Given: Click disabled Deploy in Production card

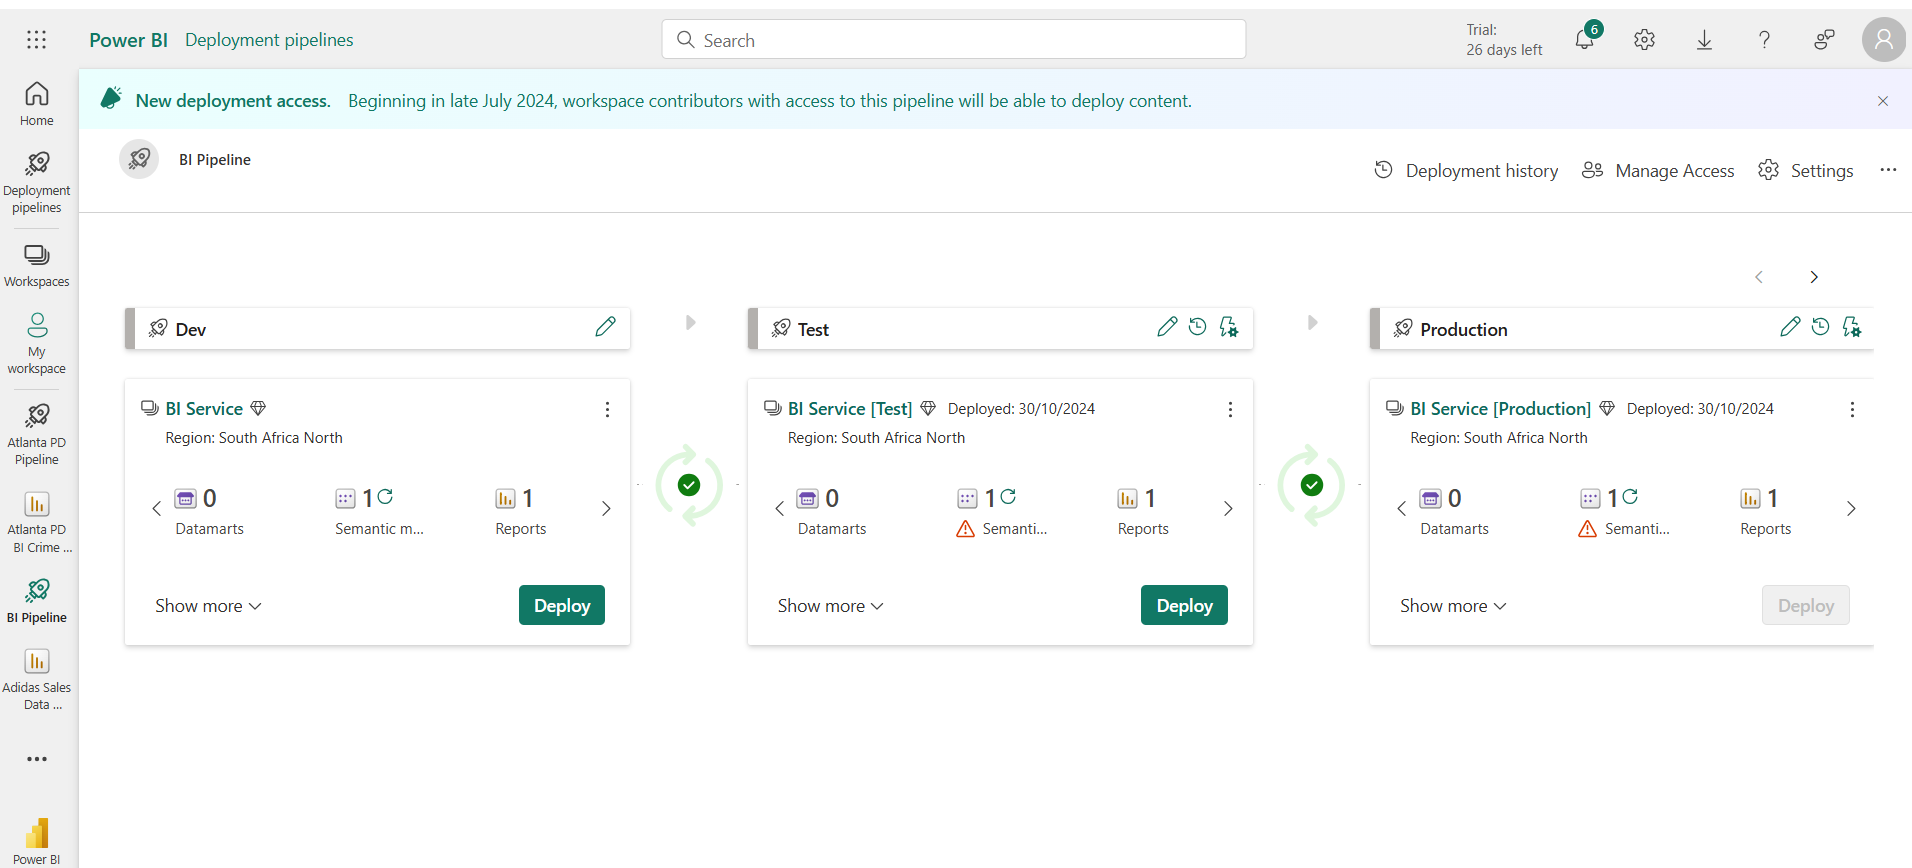Looking at the screenshot, I should 1806,605.
